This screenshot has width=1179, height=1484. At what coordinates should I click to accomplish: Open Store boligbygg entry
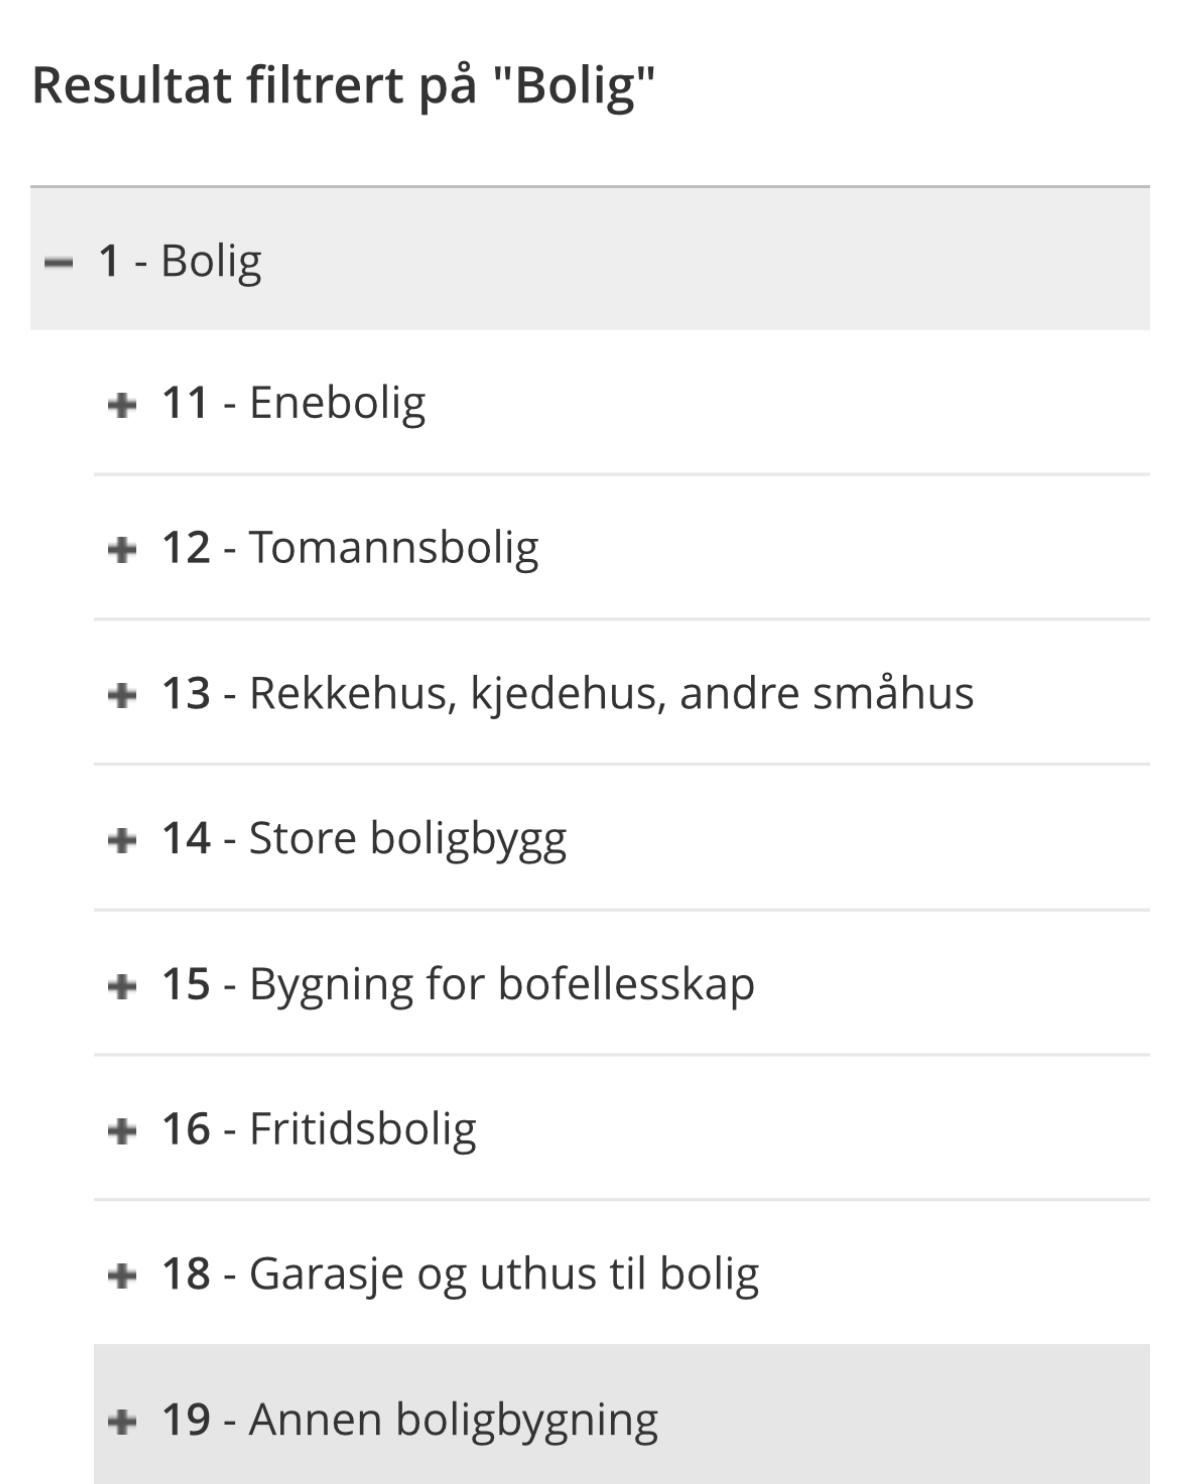[407, 839]
